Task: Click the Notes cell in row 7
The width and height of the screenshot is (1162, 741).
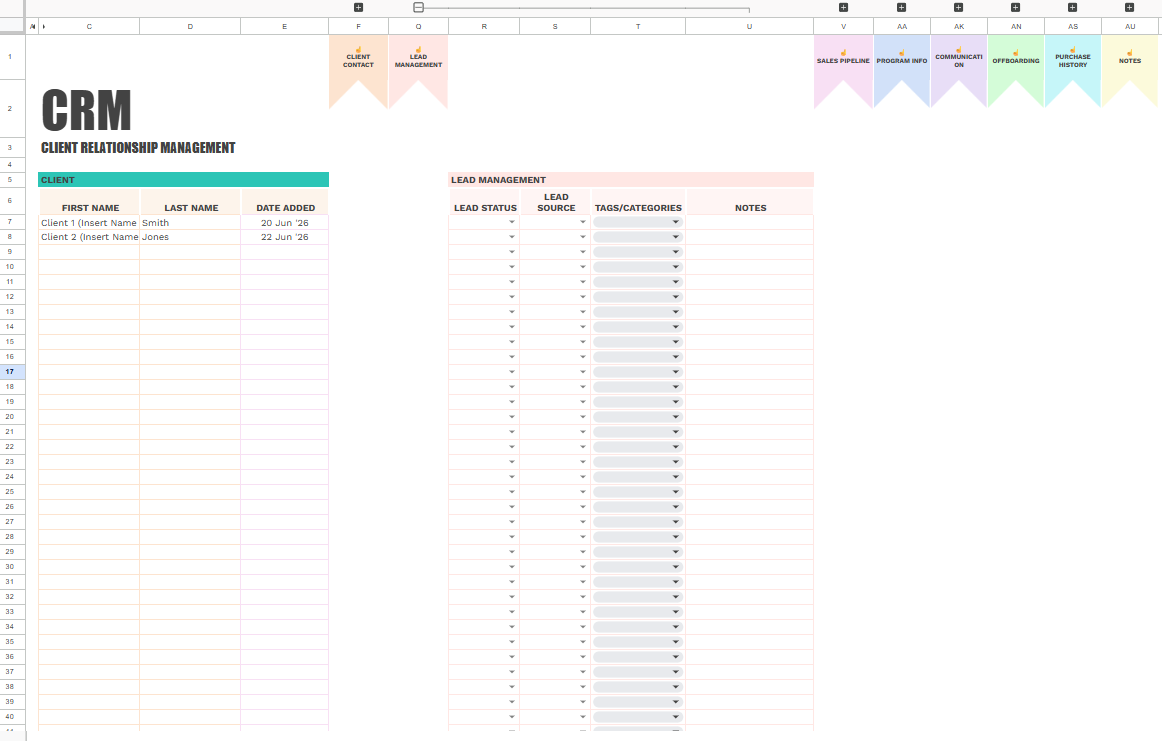Action: click(x=750, y=222)
